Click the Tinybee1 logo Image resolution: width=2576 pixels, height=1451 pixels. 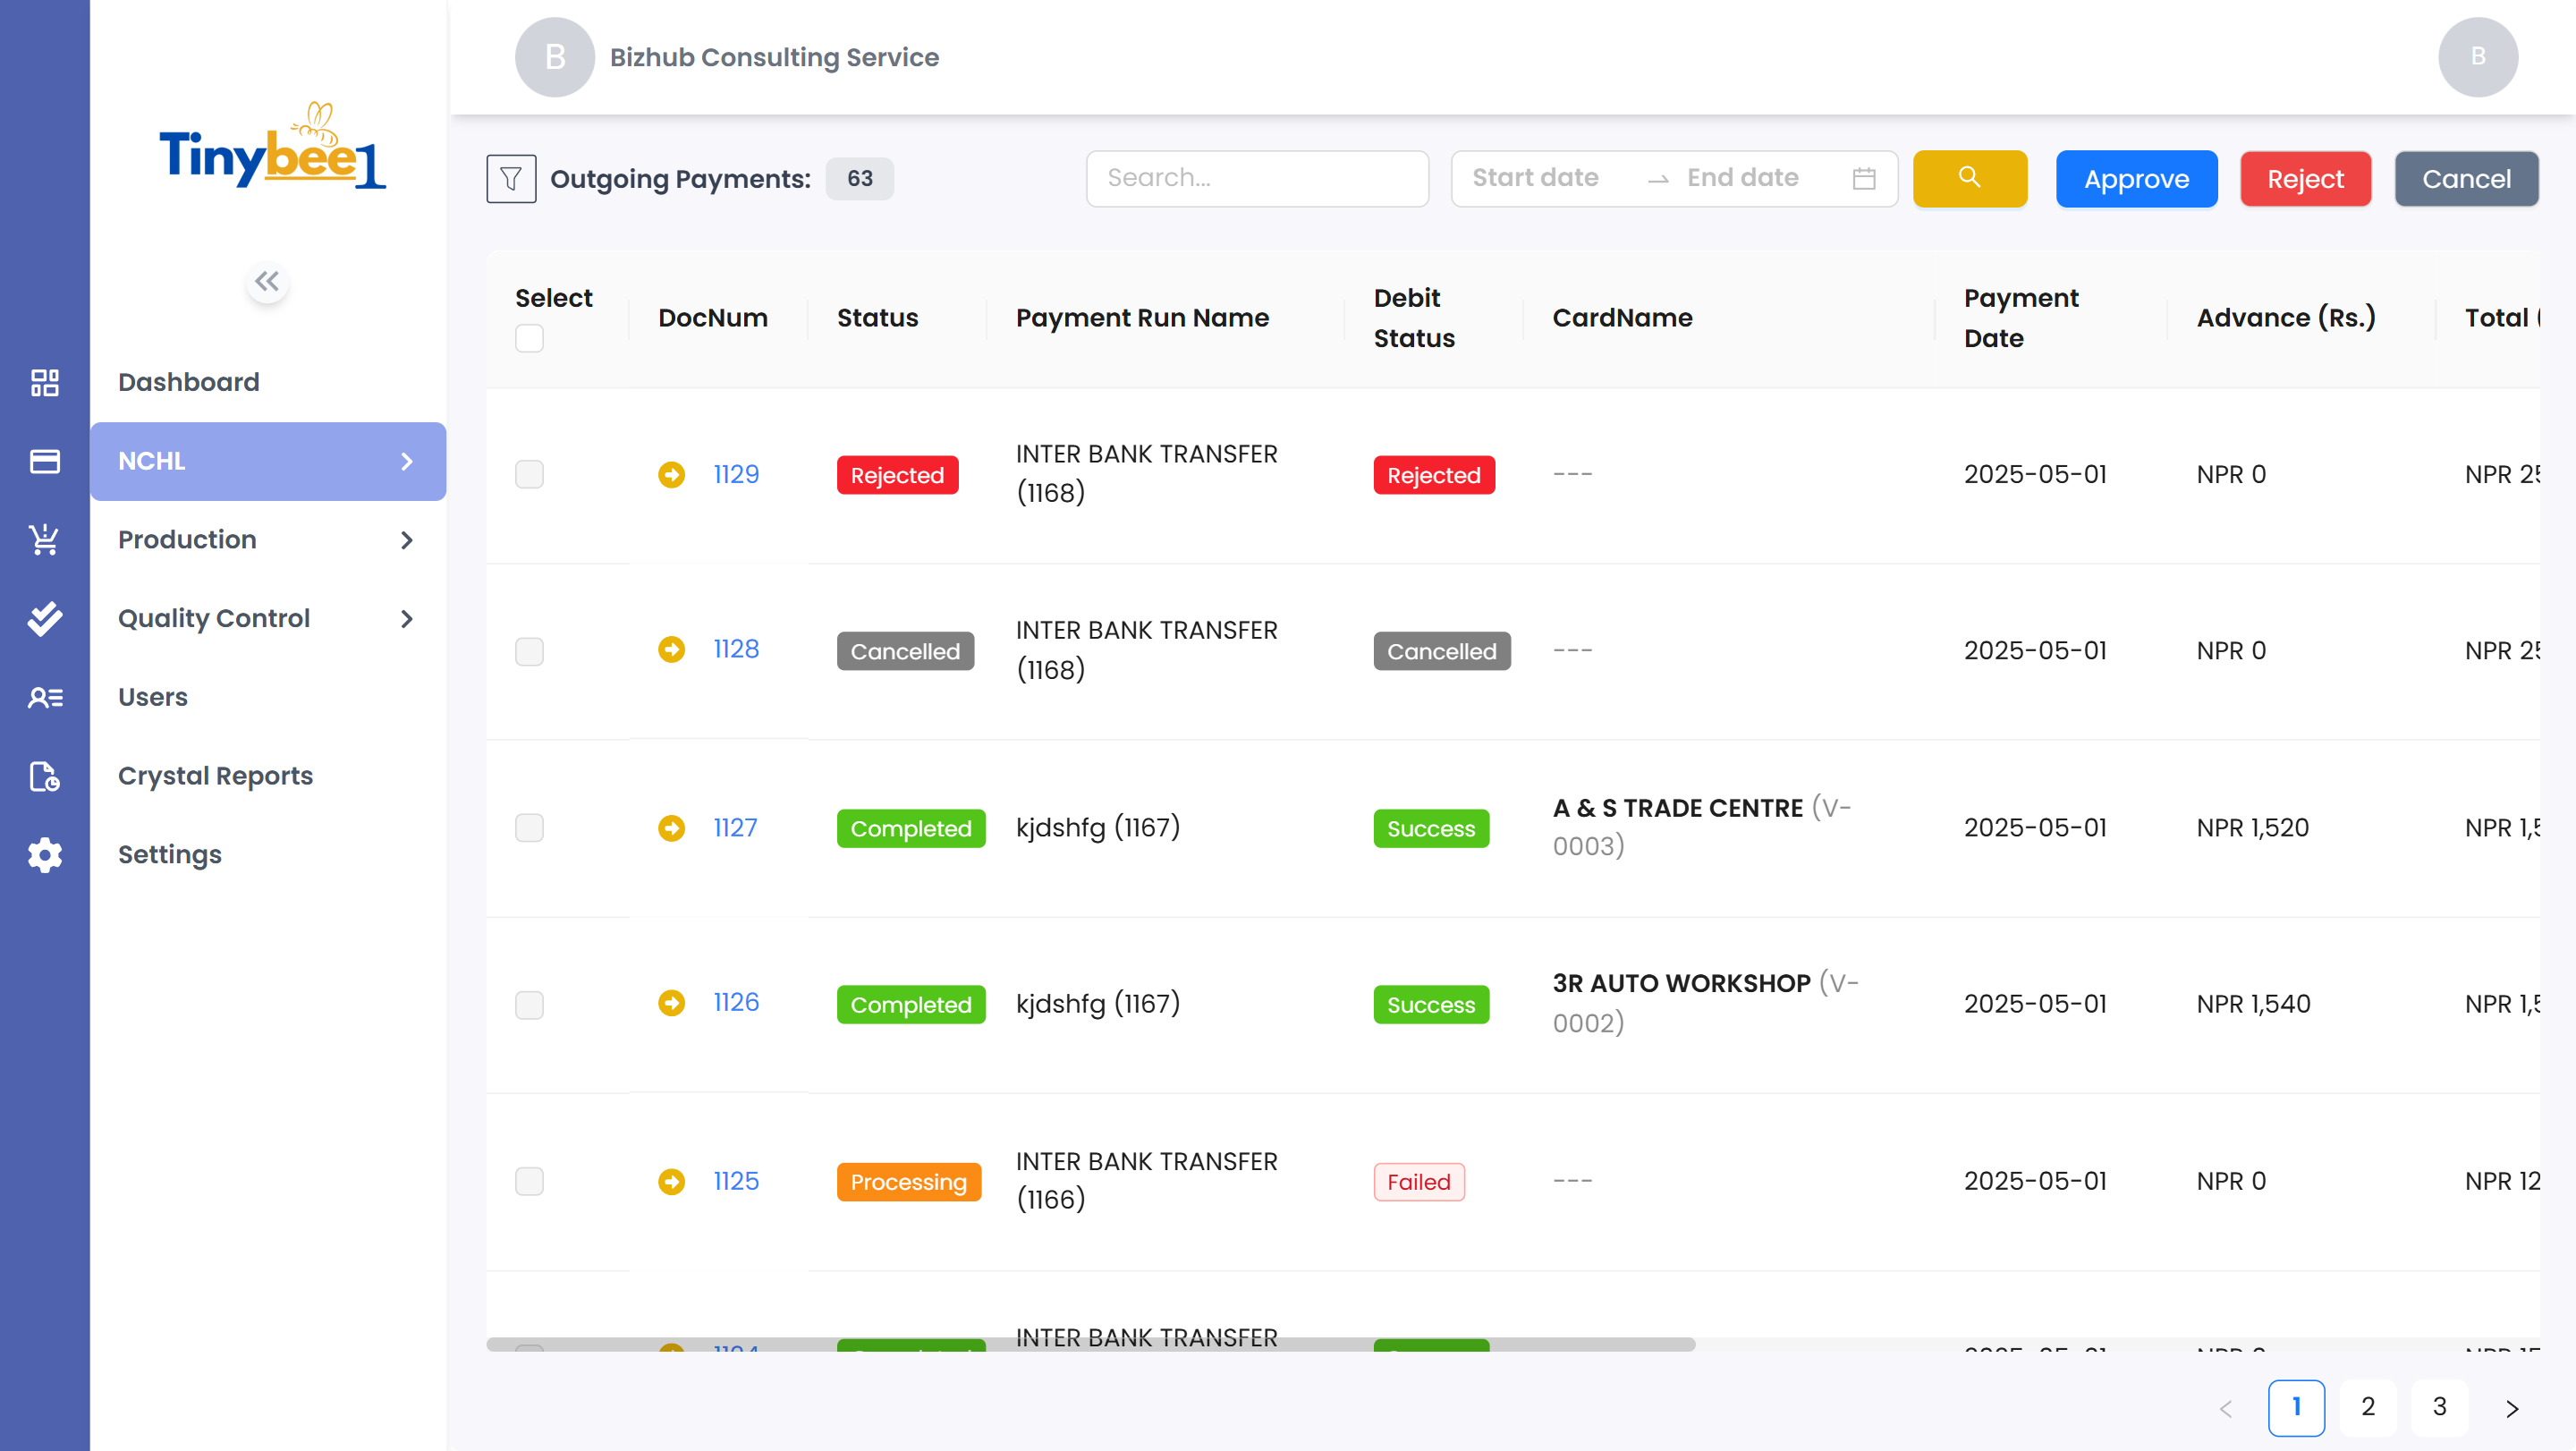pyautogui.click(x=273, y=147)
